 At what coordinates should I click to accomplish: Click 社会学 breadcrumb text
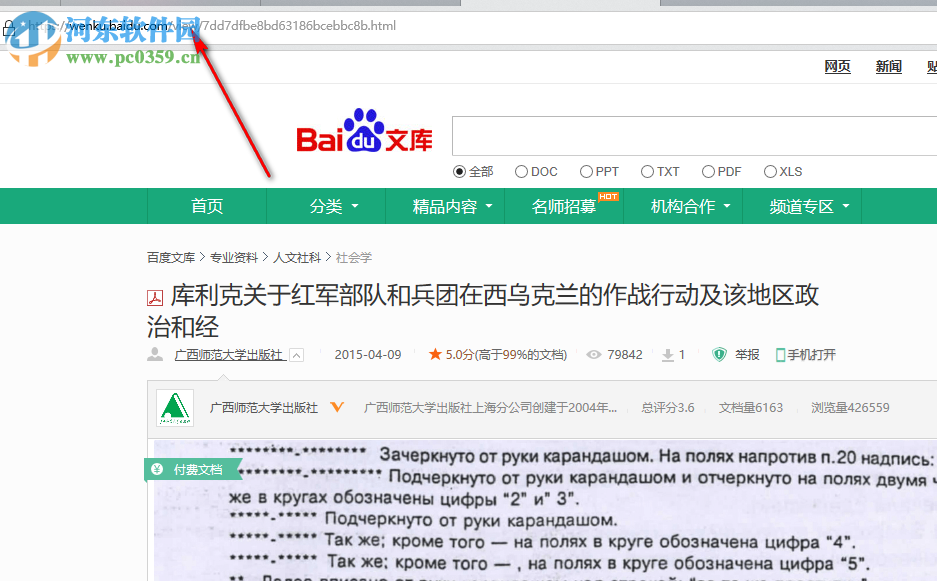point(354,258)
